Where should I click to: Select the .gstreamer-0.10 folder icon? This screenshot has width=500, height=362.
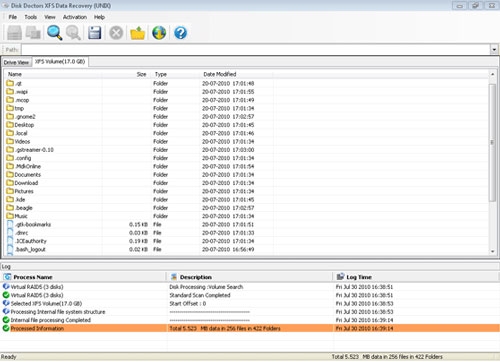click(x=10, y=149)
